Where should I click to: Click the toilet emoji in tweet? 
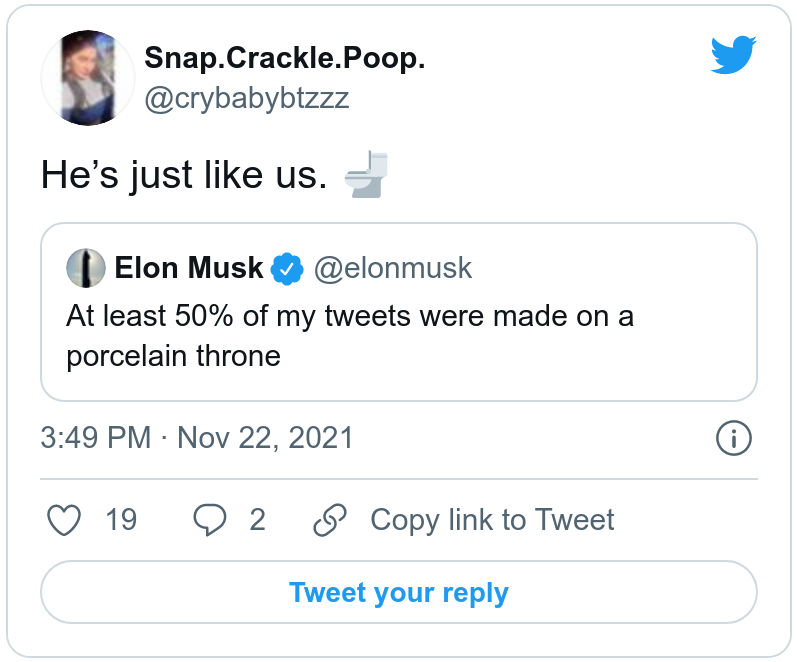coord(366,175)
